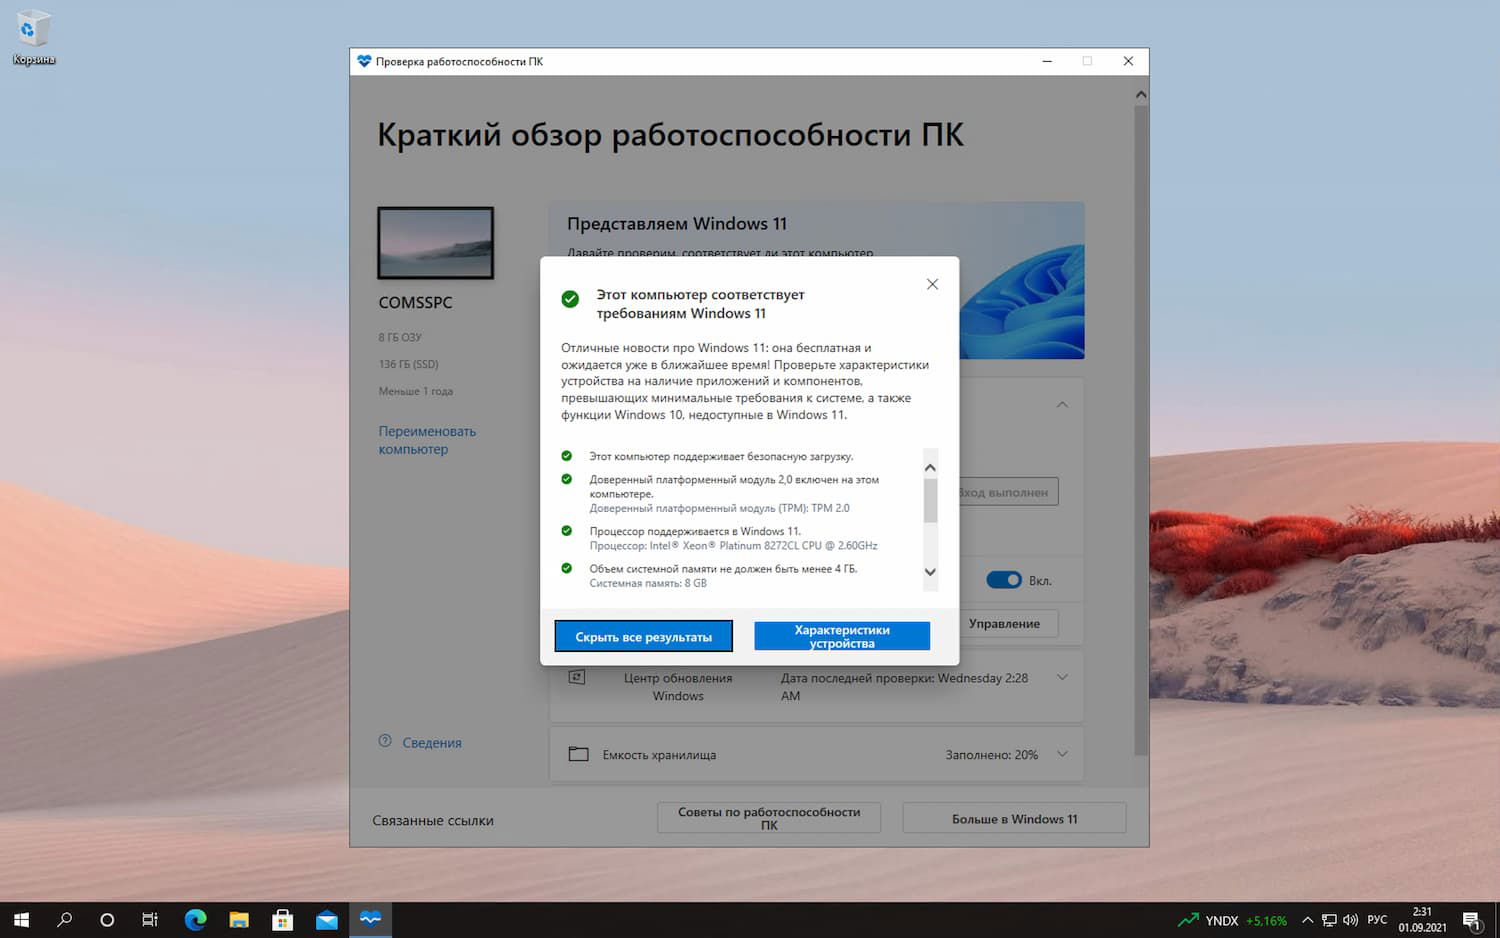The width and height of the screenshot is (1500, 938).
Task: Open the notification center icon
Action: pyautogui.click(x=1472, y=920)
